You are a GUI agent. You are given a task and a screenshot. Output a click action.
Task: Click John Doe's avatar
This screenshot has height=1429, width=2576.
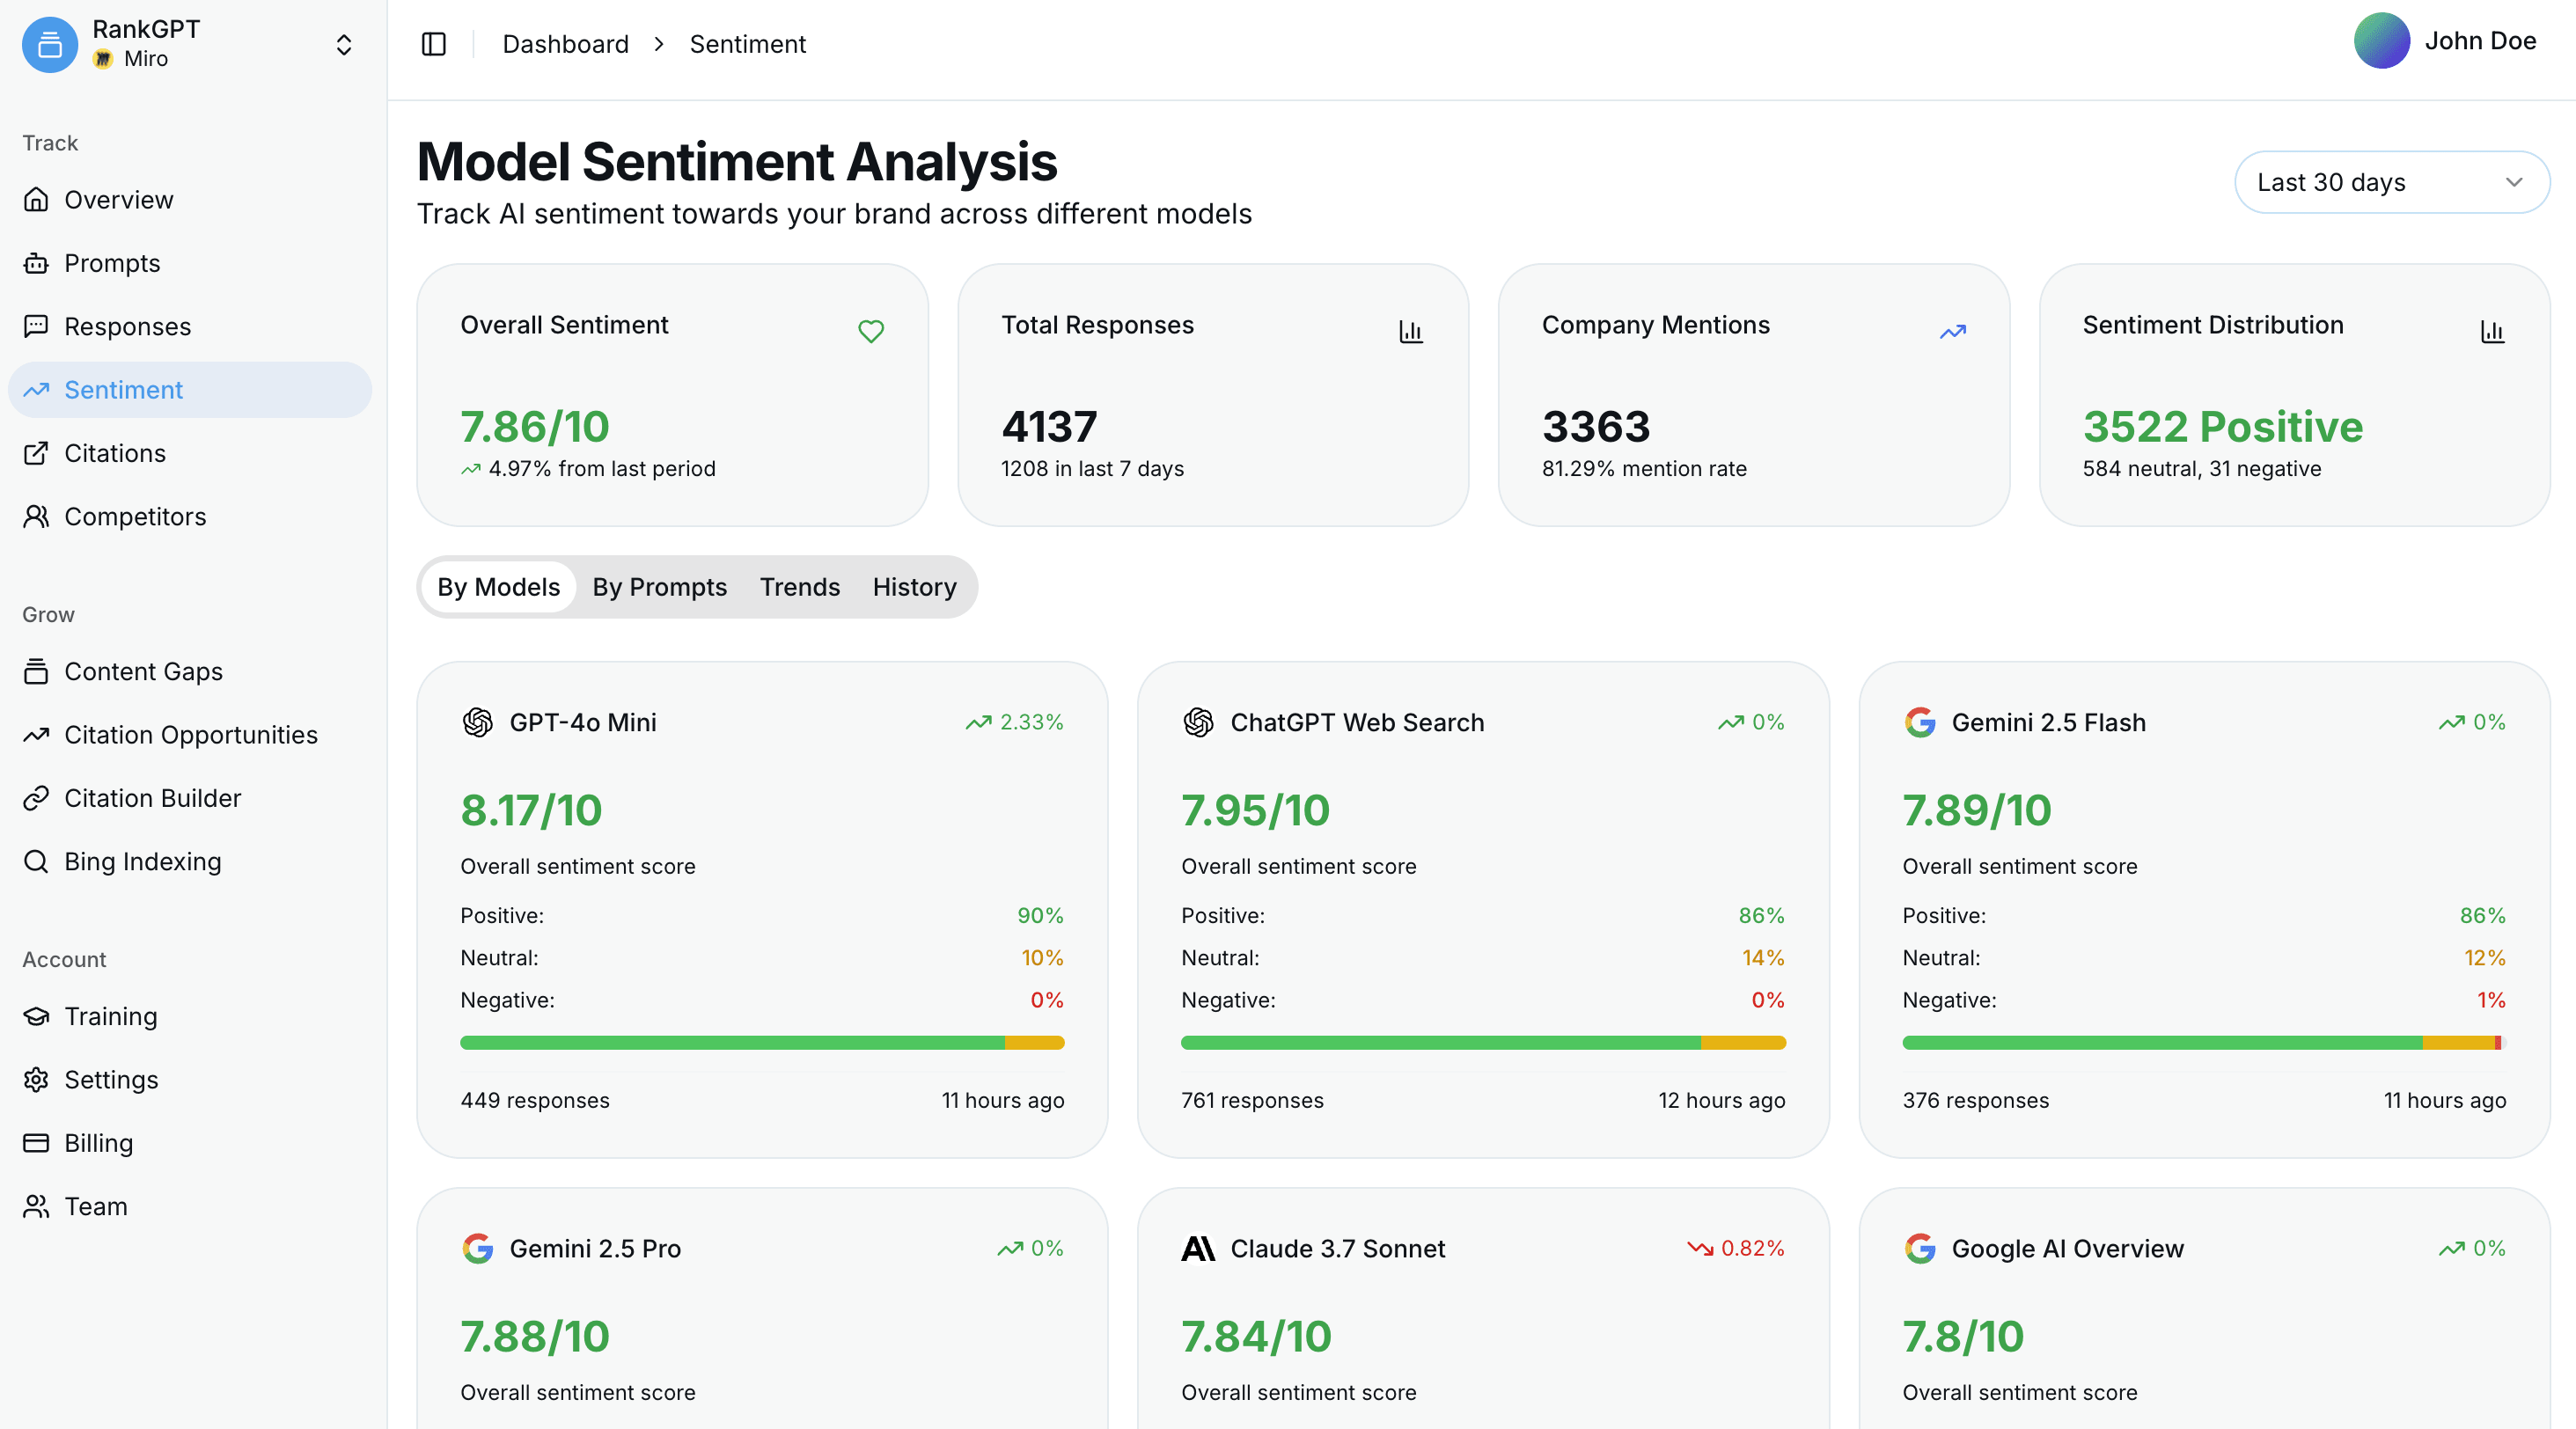(2382, 41)
